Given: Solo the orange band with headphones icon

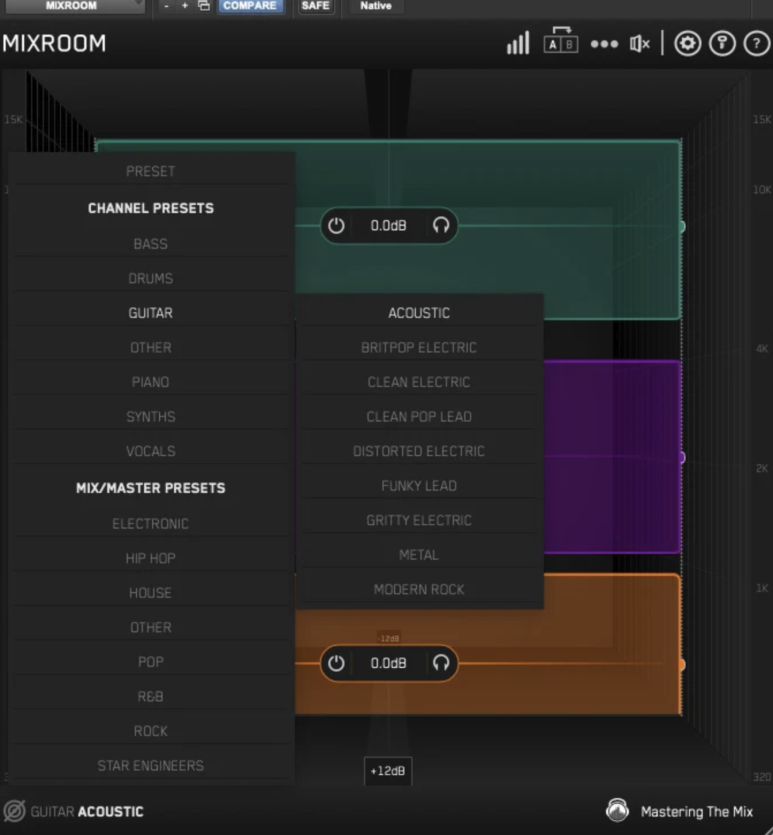Looking at the screenshot, I should click(441, 663).
